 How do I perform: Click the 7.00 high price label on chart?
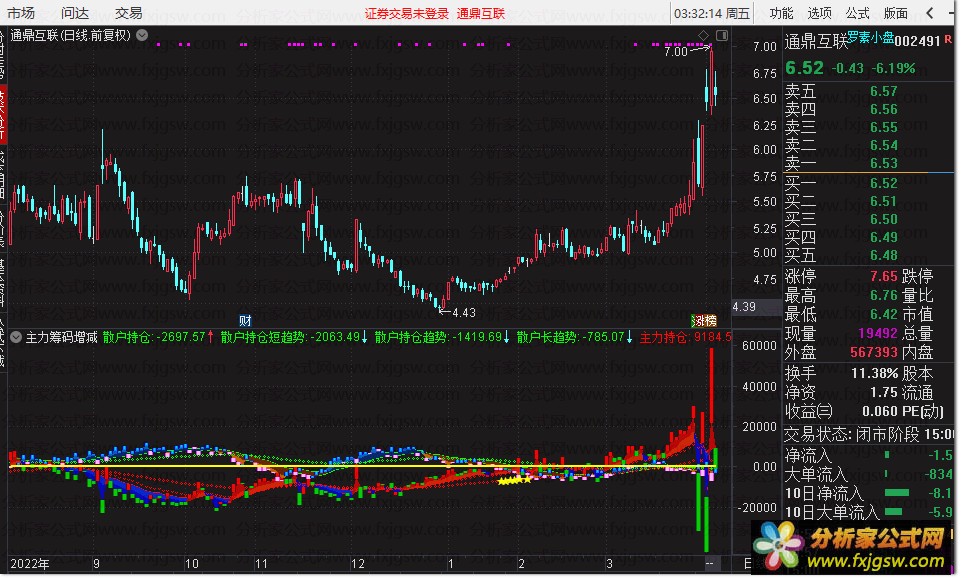676,52
